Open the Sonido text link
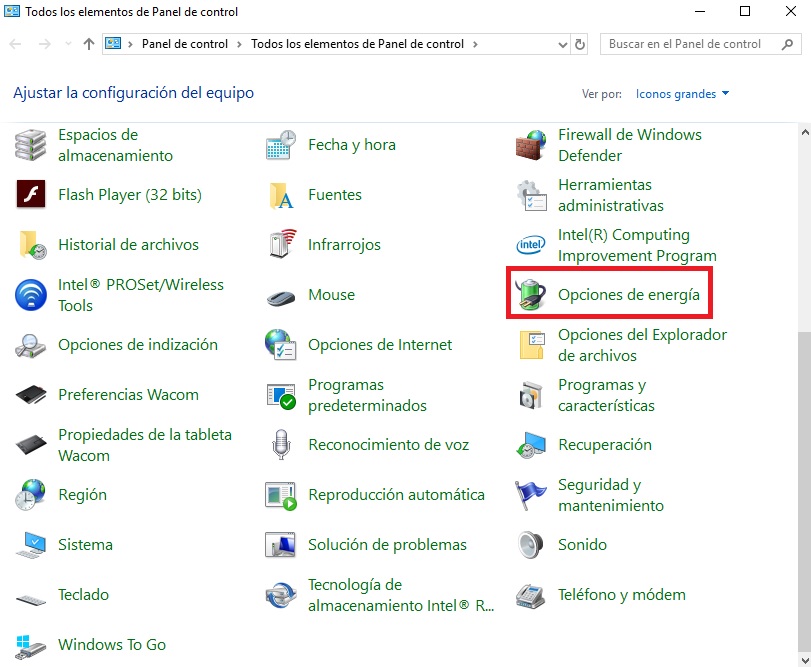This screenshot has width=811, height=667. pos(582,544)
